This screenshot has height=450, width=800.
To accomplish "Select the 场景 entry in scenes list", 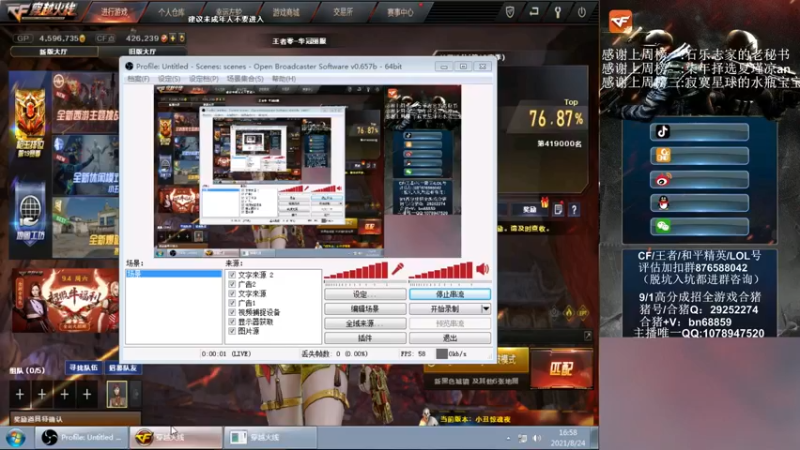I will [173, 274].
